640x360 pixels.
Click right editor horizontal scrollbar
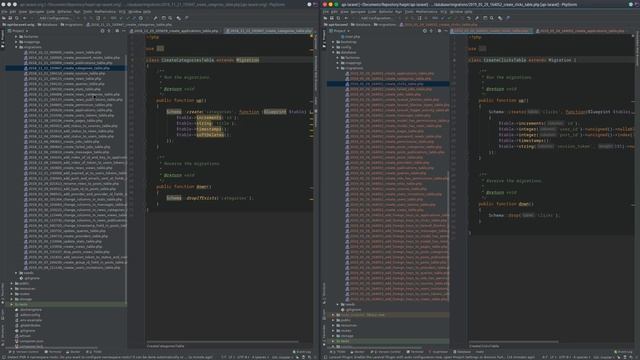click(x=513, y=342)
